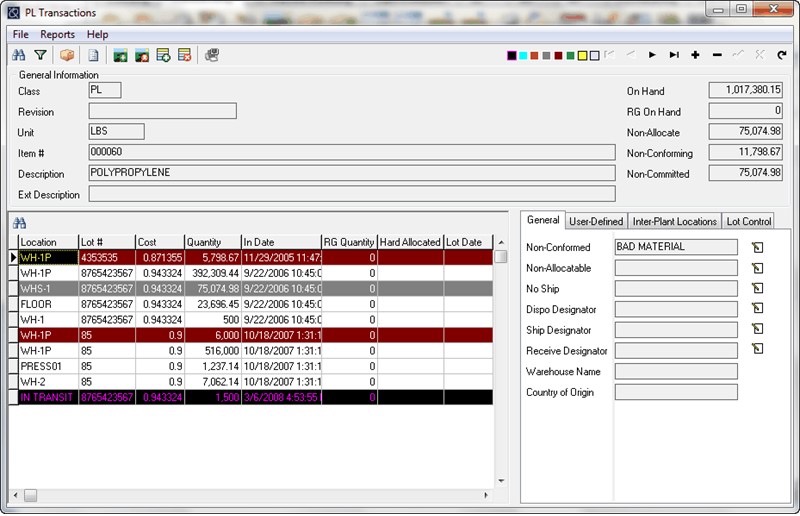Click the refresh arrow in the navigator
800x516 pixels.
click(782, 55)
